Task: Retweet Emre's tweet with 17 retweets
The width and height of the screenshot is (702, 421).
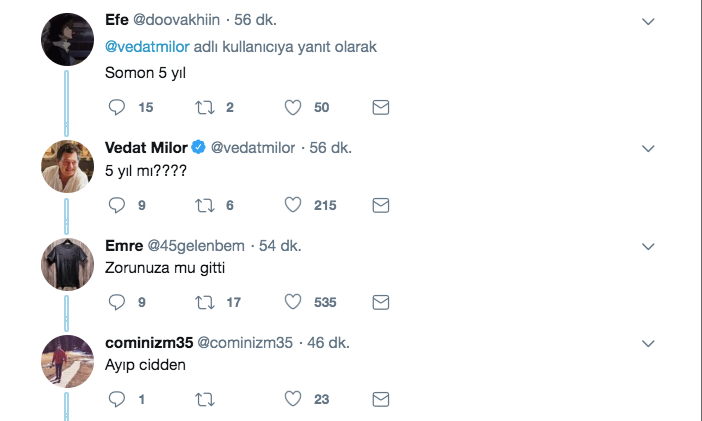Action: coord(205,302)
